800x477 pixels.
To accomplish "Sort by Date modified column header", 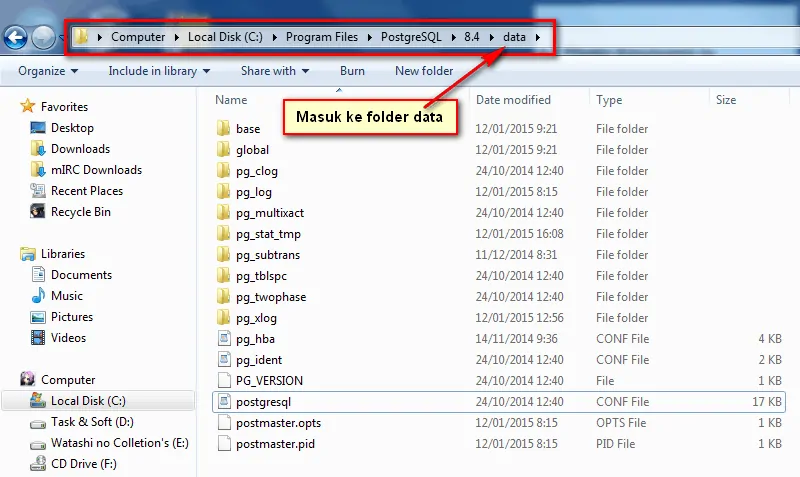I will (x=513, y=99).
